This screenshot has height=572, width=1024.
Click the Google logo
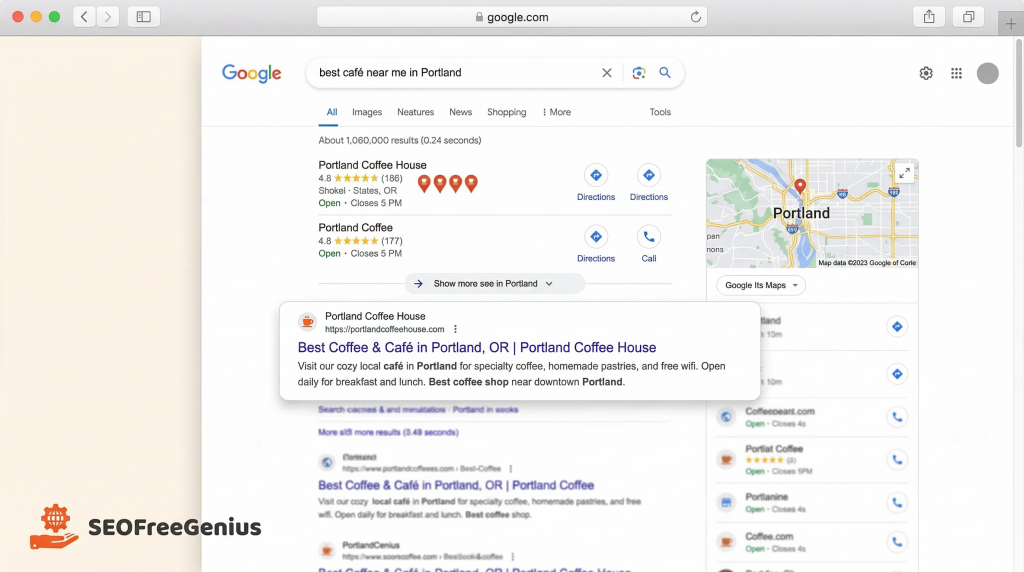click(x=251, y=73)
